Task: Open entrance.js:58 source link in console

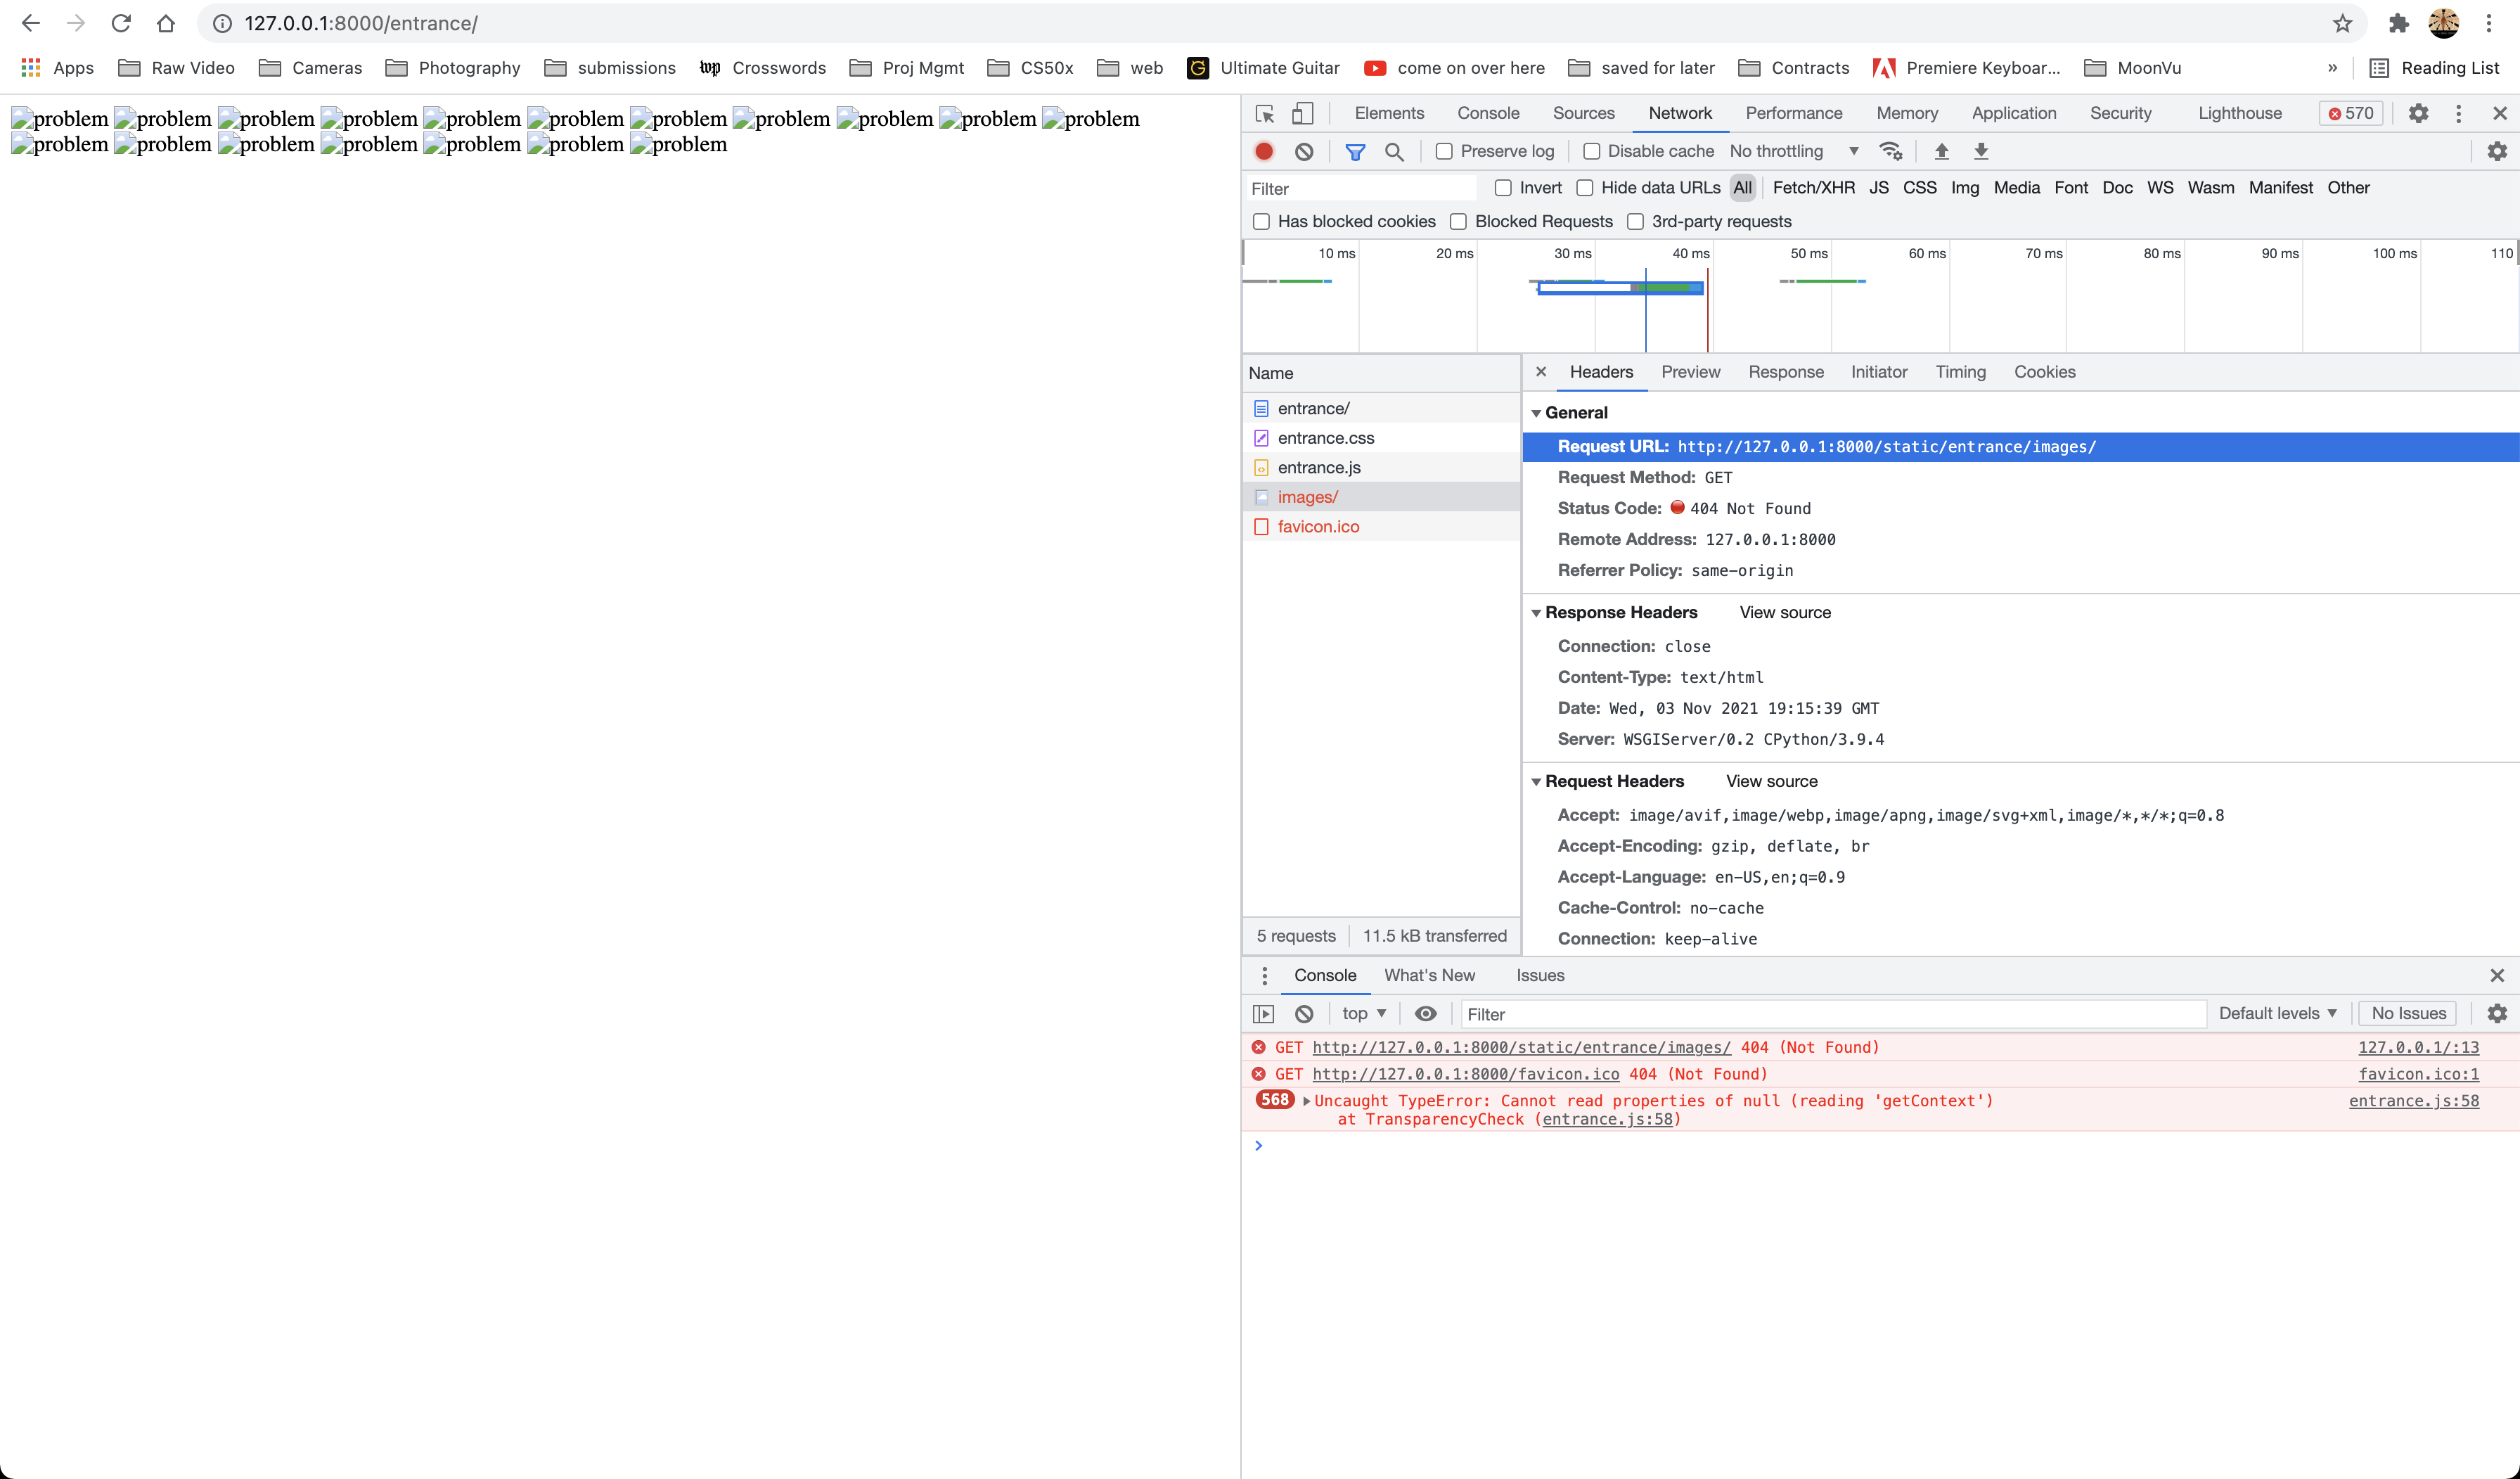Action: tap(2413, 1101)
